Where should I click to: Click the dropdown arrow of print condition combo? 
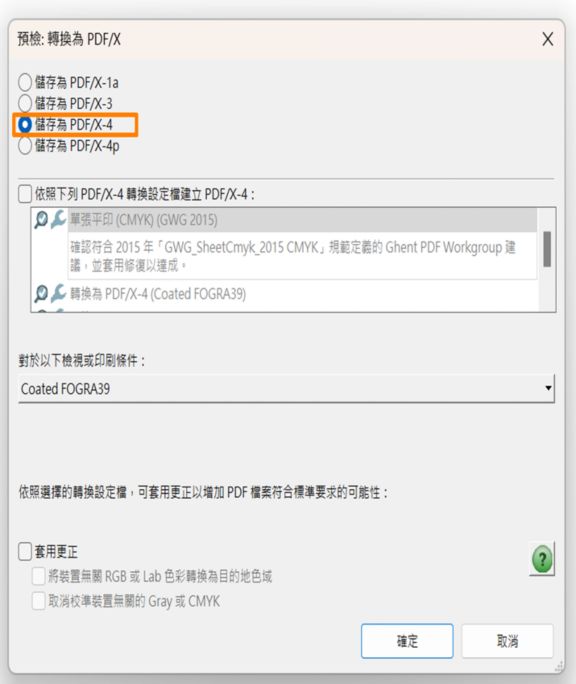(x=548, y=388)
